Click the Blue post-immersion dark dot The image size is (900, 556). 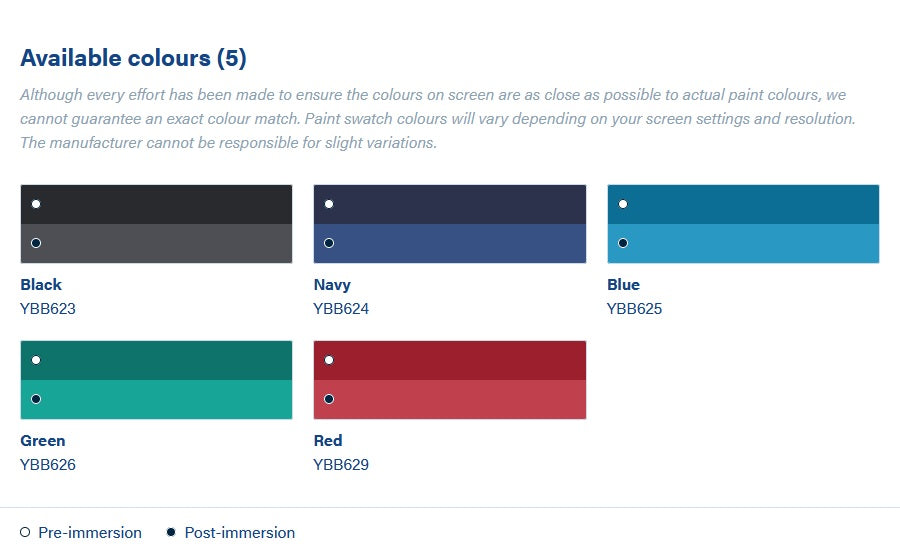click(x=623, y=243)
